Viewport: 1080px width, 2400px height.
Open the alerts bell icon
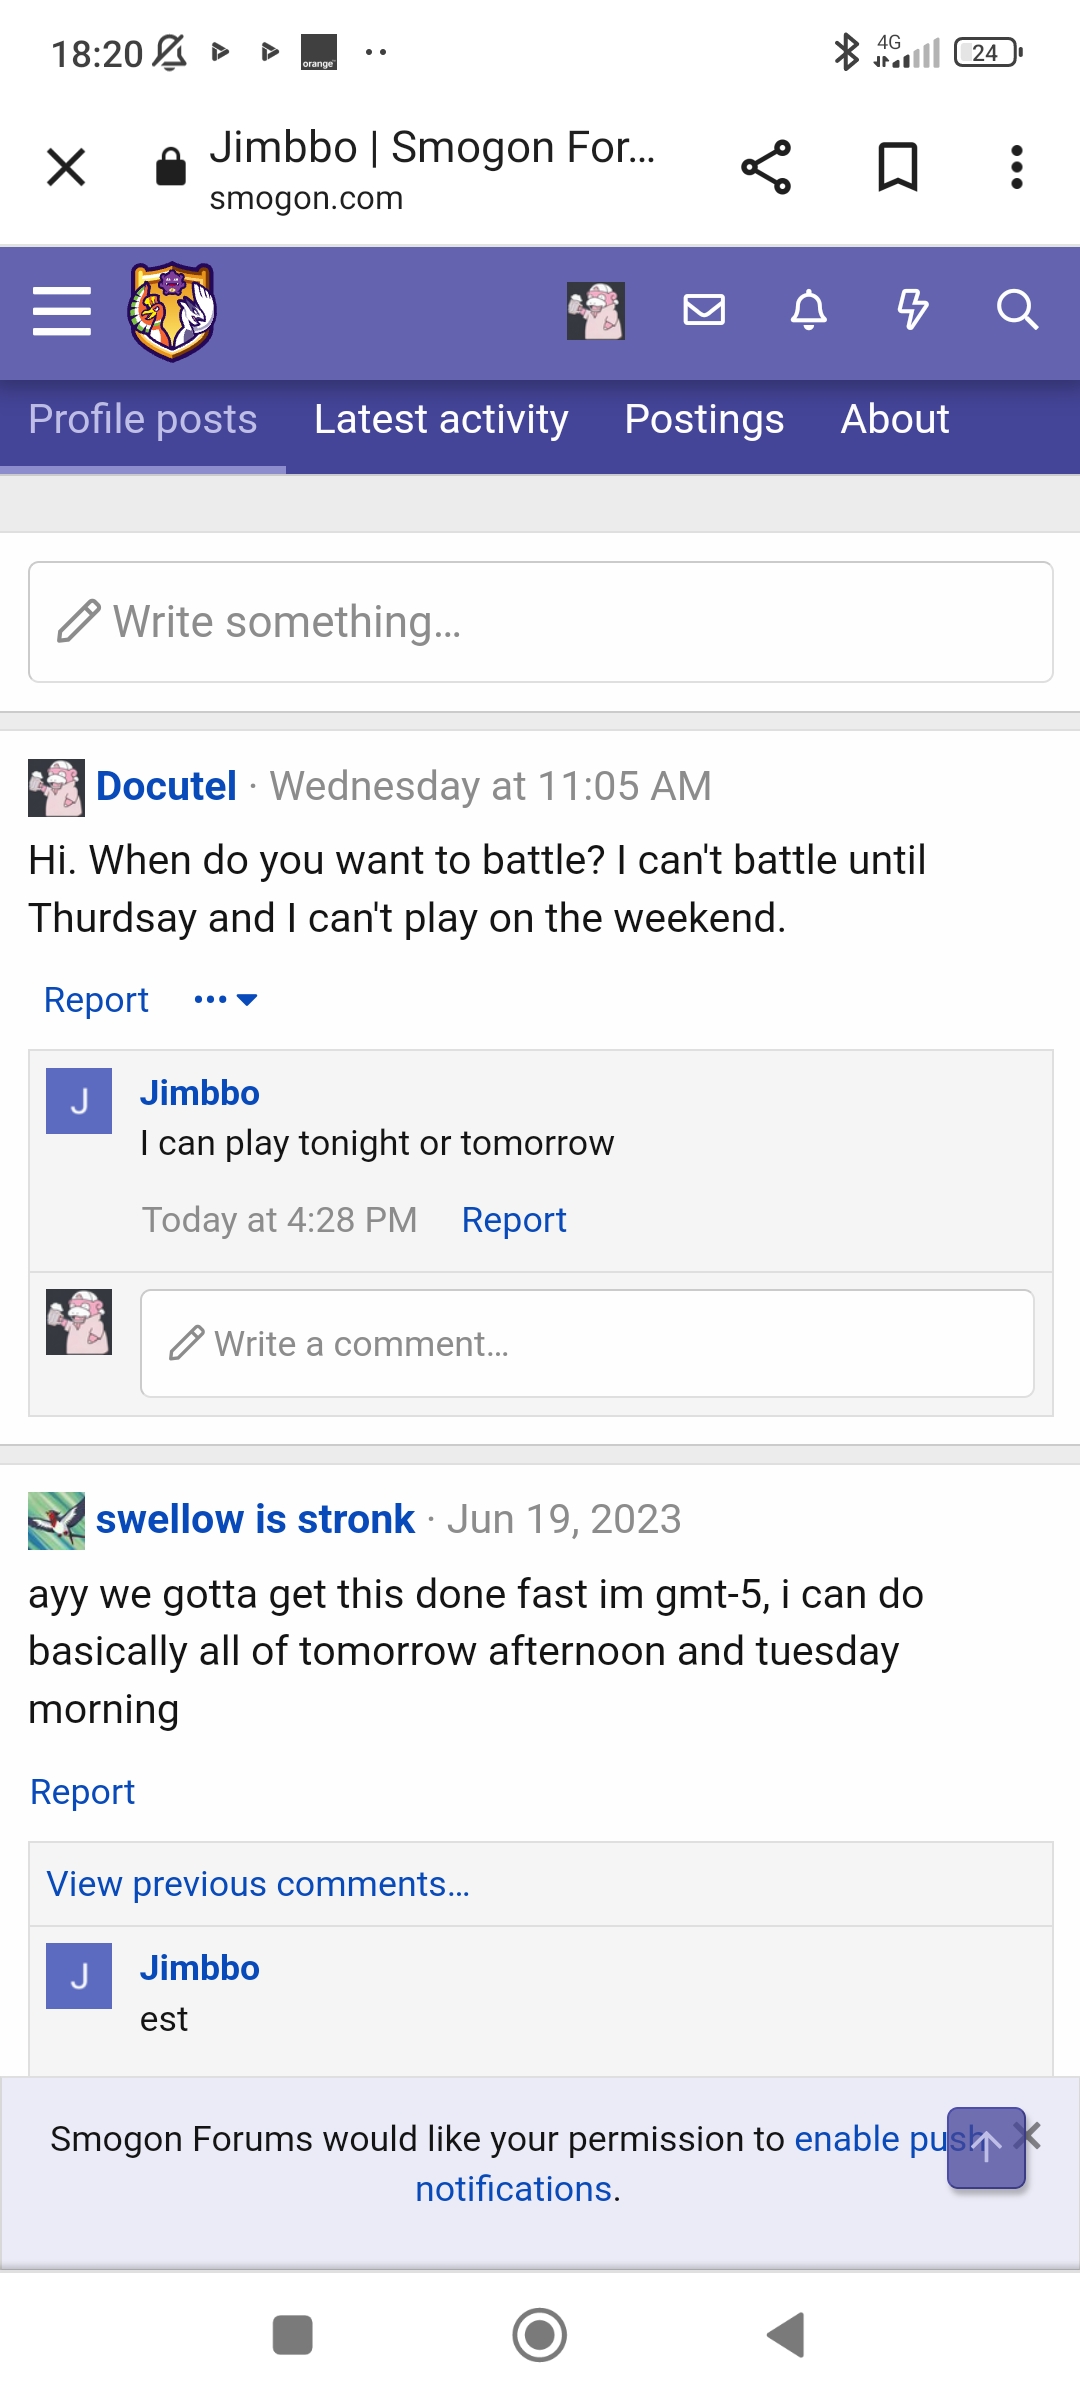click(x=809, y=310)
